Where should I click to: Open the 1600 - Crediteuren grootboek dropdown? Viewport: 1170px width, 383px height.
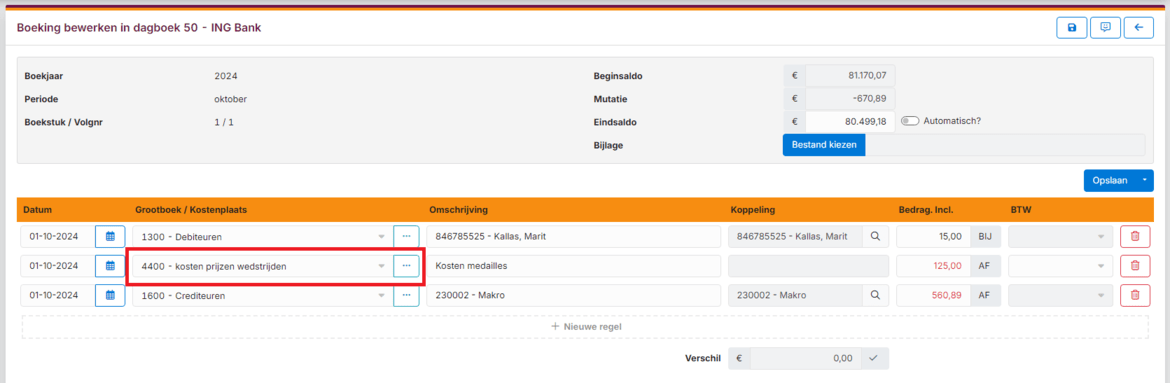pyautogui.click(x=262, y=296)
